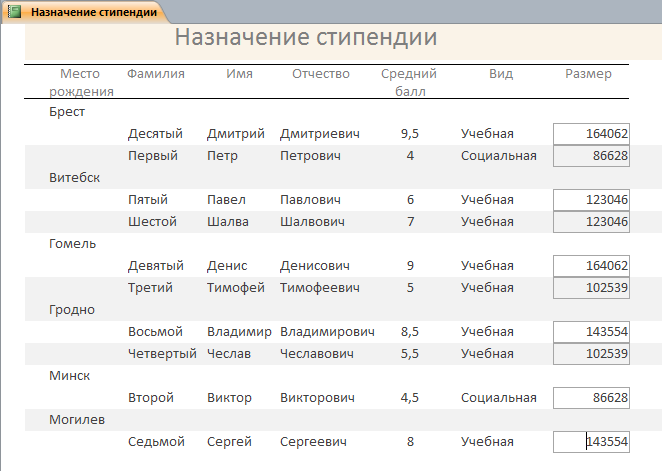Click the first name Виктор
This screenshot has width=662, height=471.
click(229, 398)
